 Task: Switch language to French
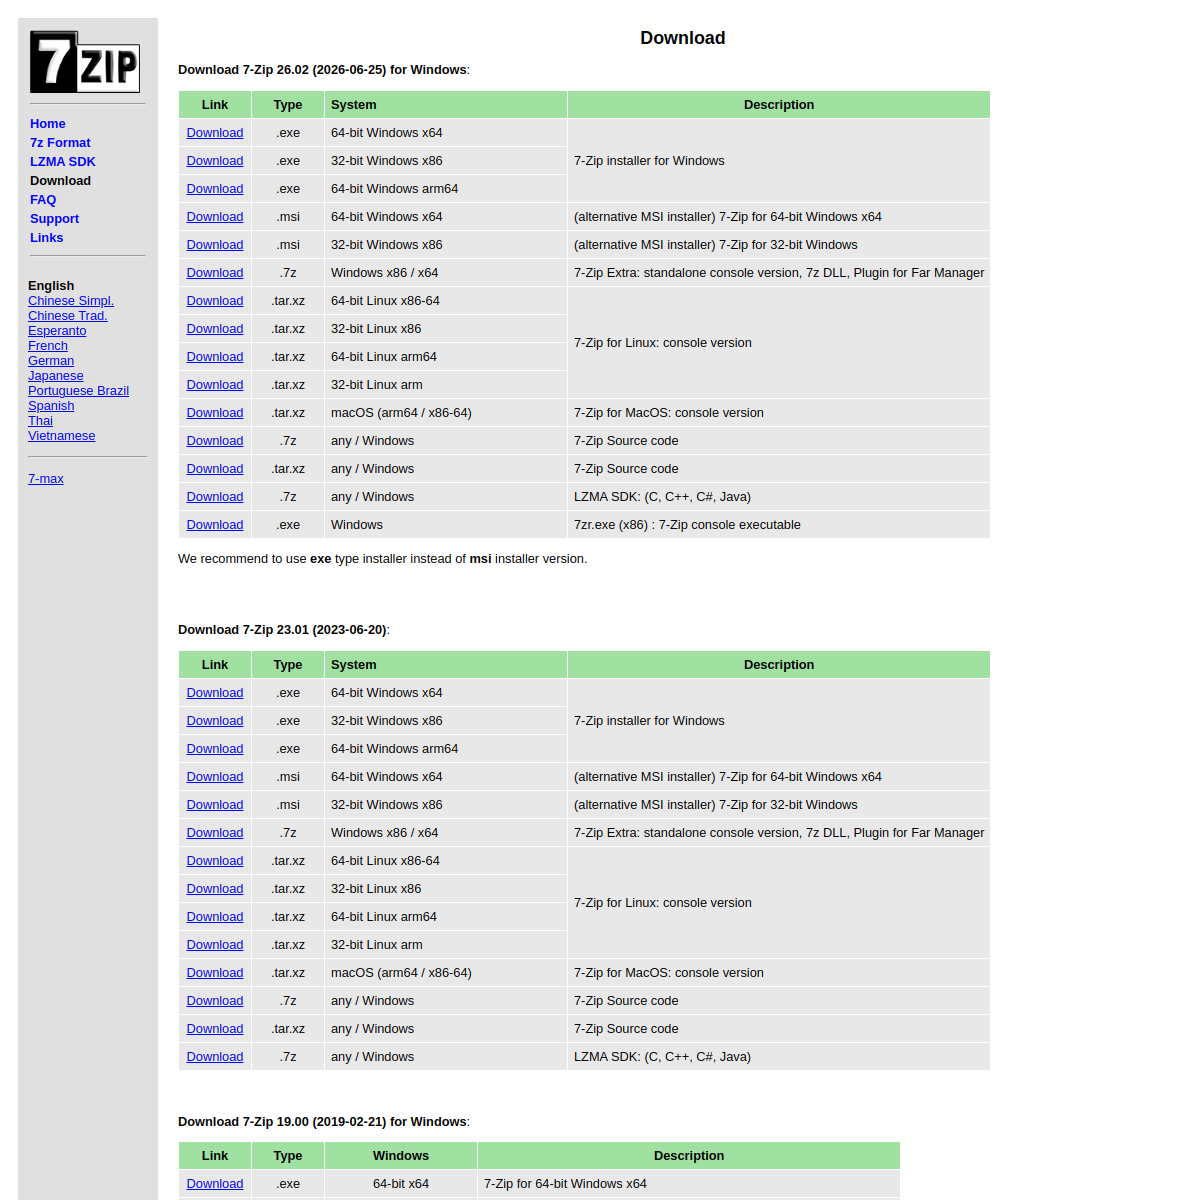(48, 346)
